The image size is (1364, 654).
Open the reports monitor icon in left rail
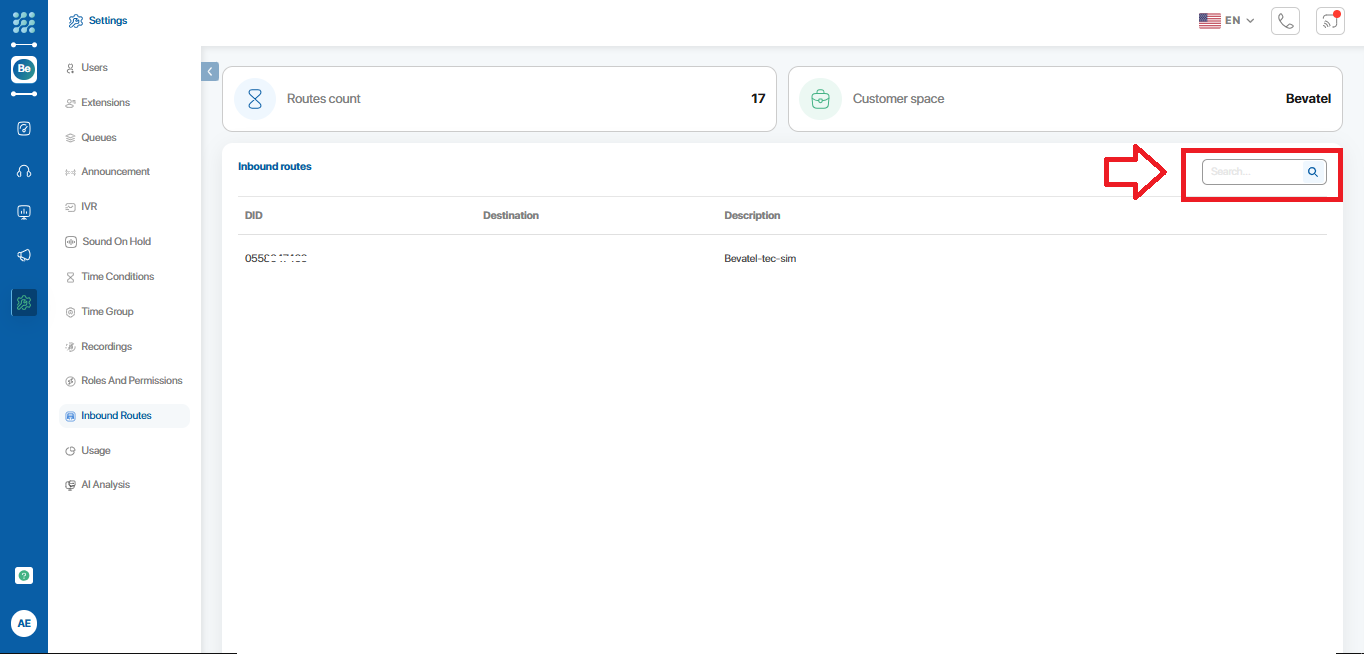tap(24, 212)
